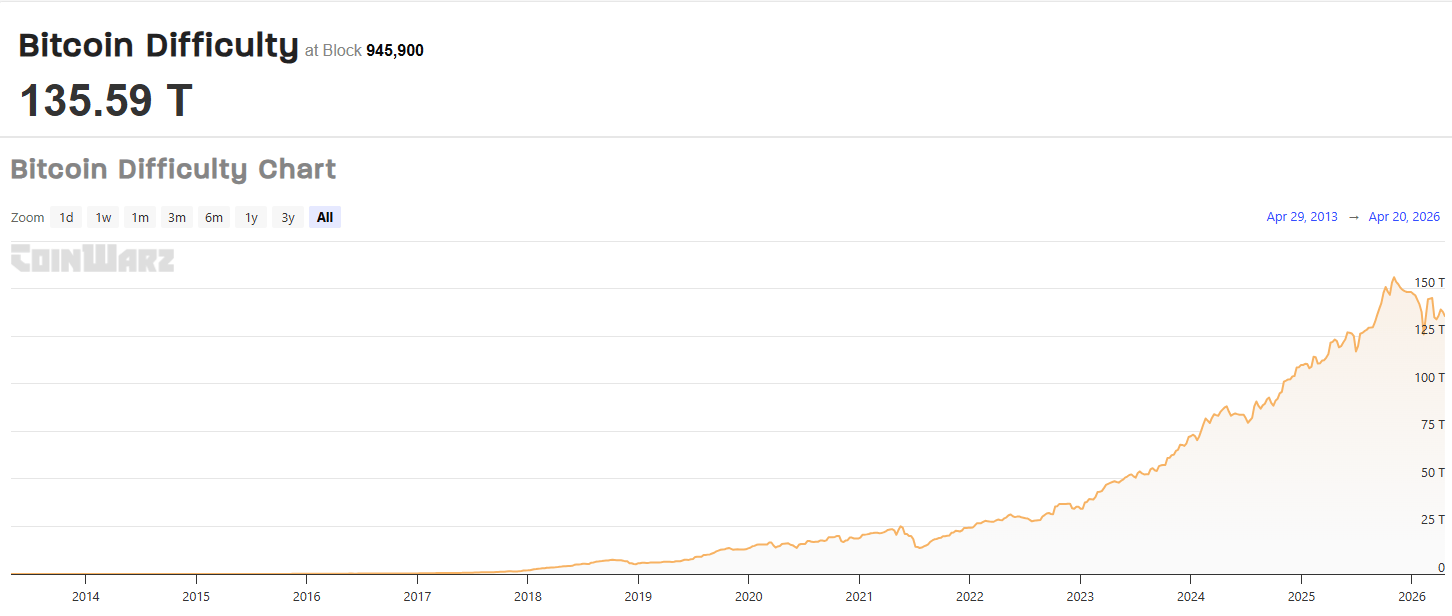Click the 150 T y-axis label
Image resolution: width=1452 pixels, height=616 pixels.
pyautogui.click(x=1429, y=283)
